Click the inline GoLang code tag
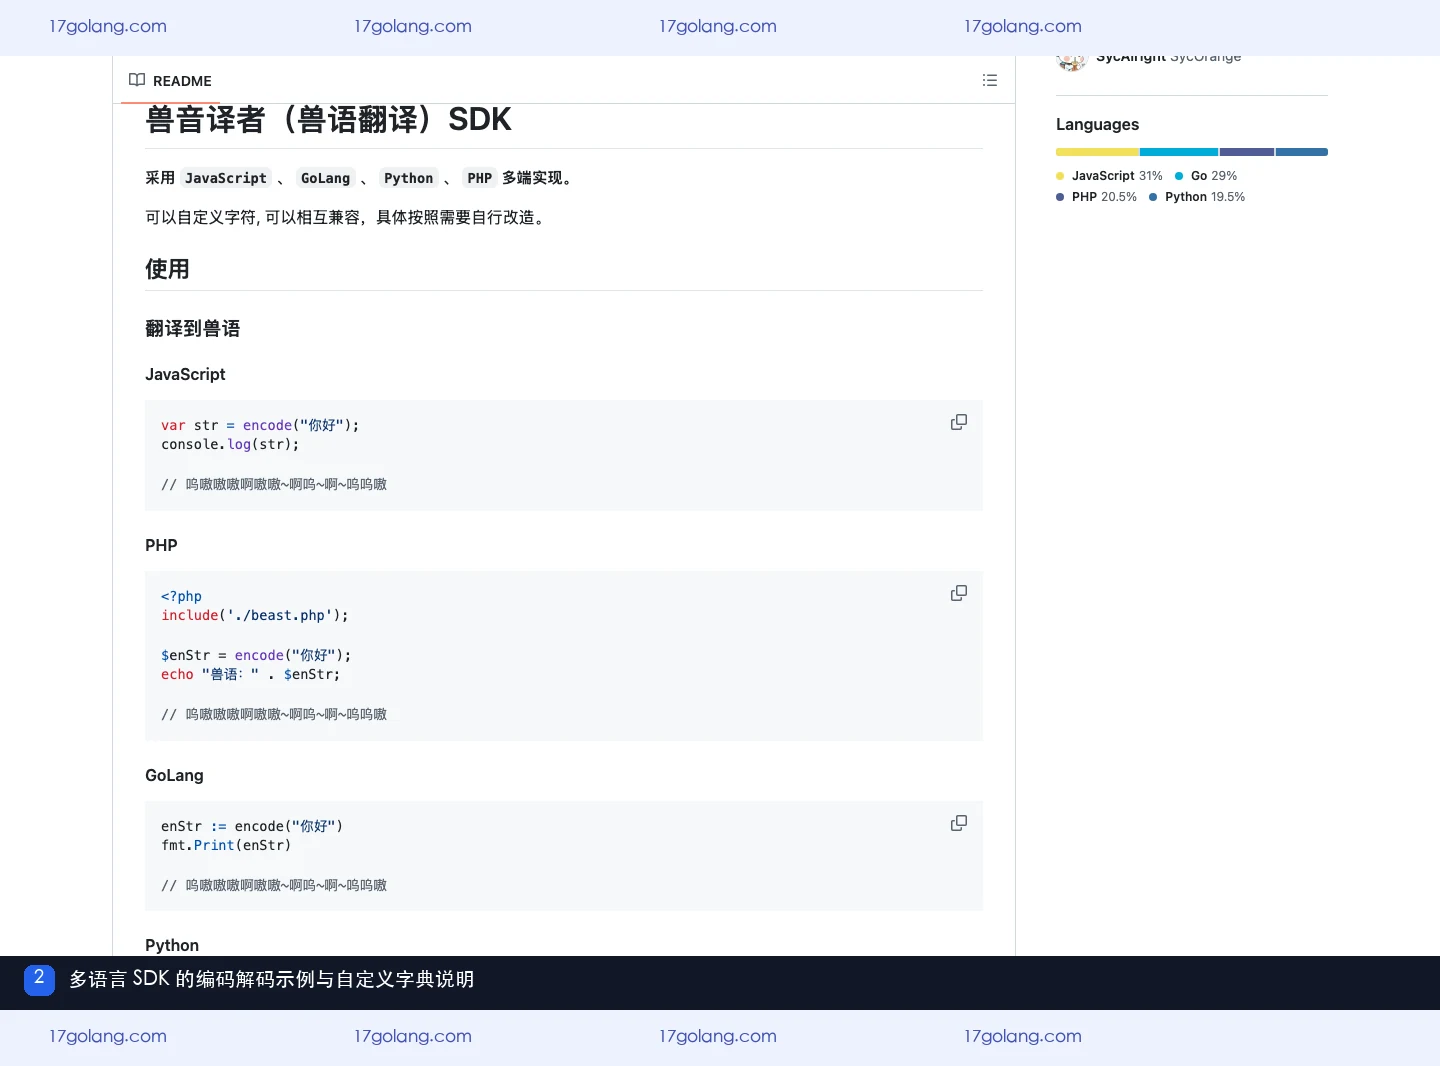 click(x=326, y=178)
